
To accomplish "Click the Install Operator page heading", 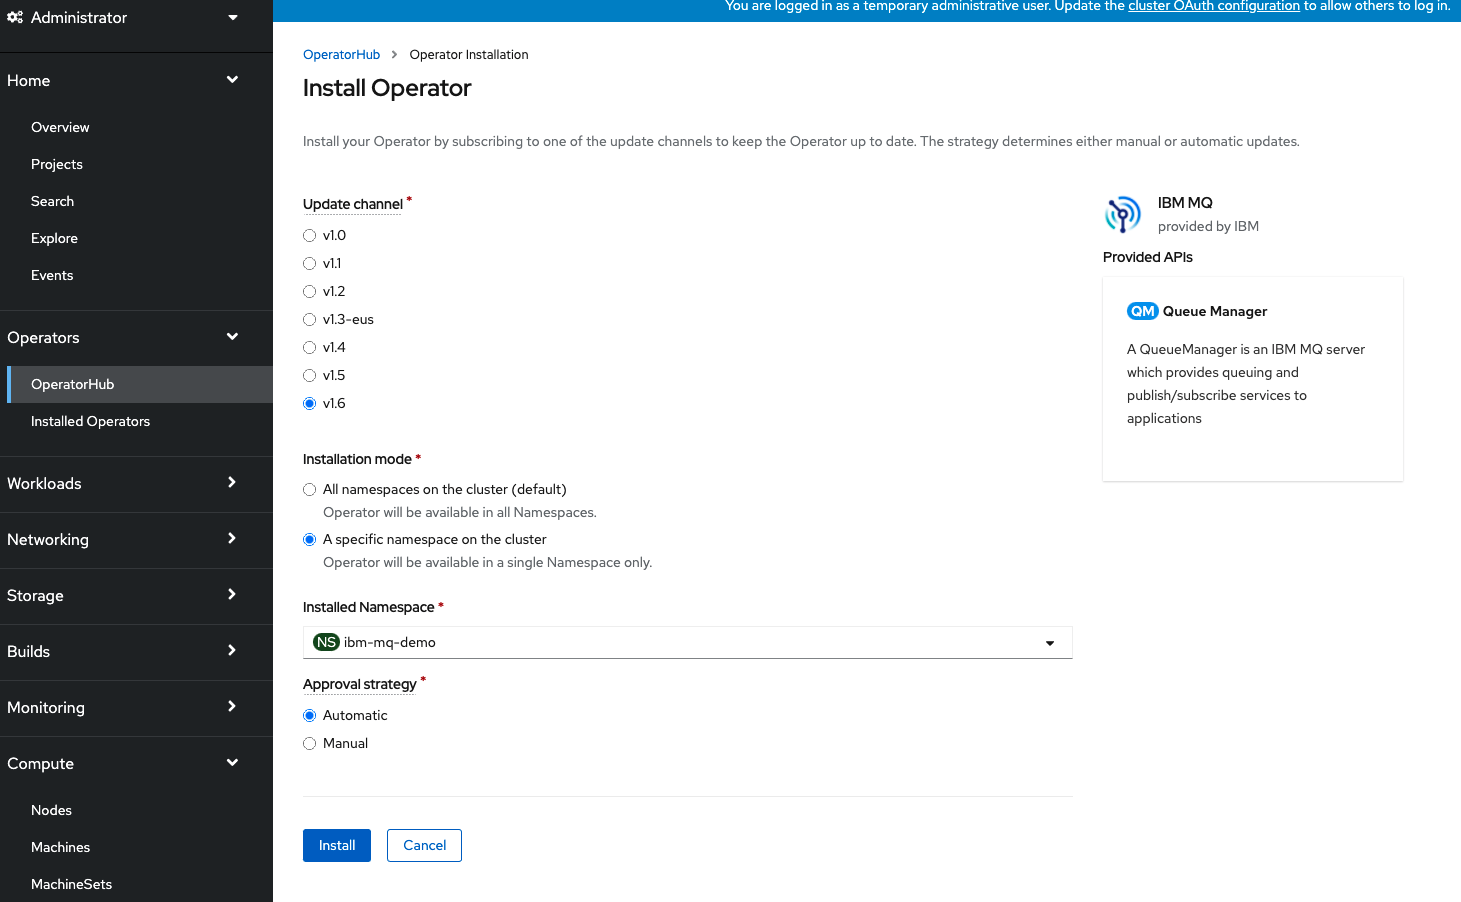I will [387, 88].
